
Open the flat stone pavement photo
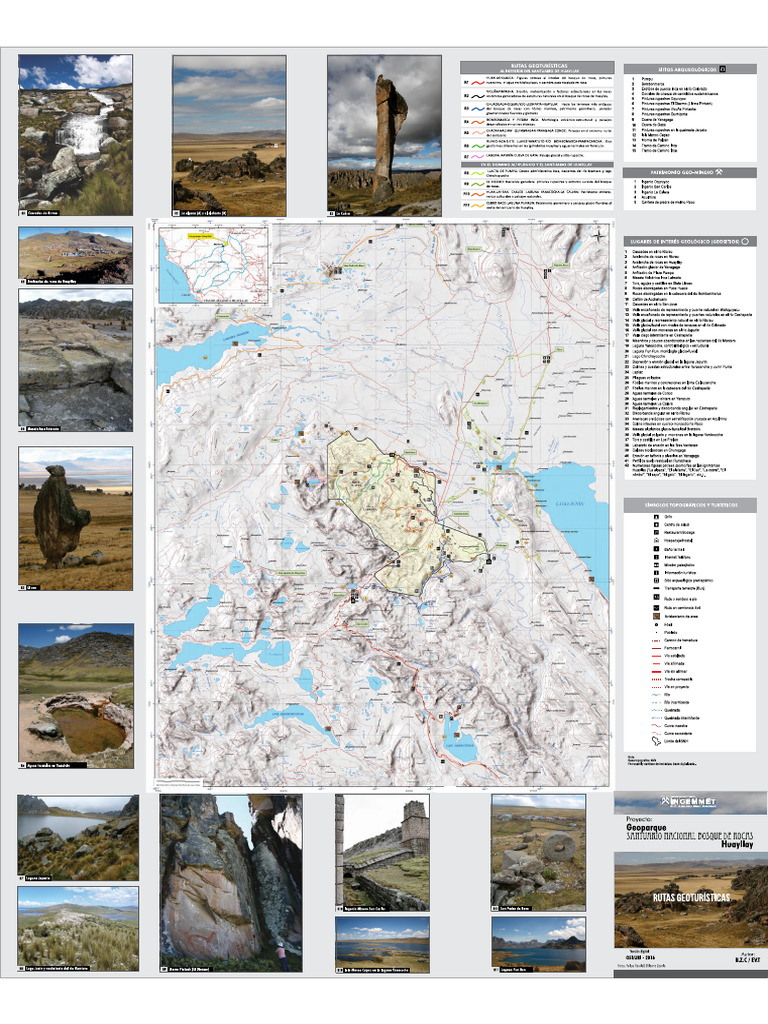point(76,360)
